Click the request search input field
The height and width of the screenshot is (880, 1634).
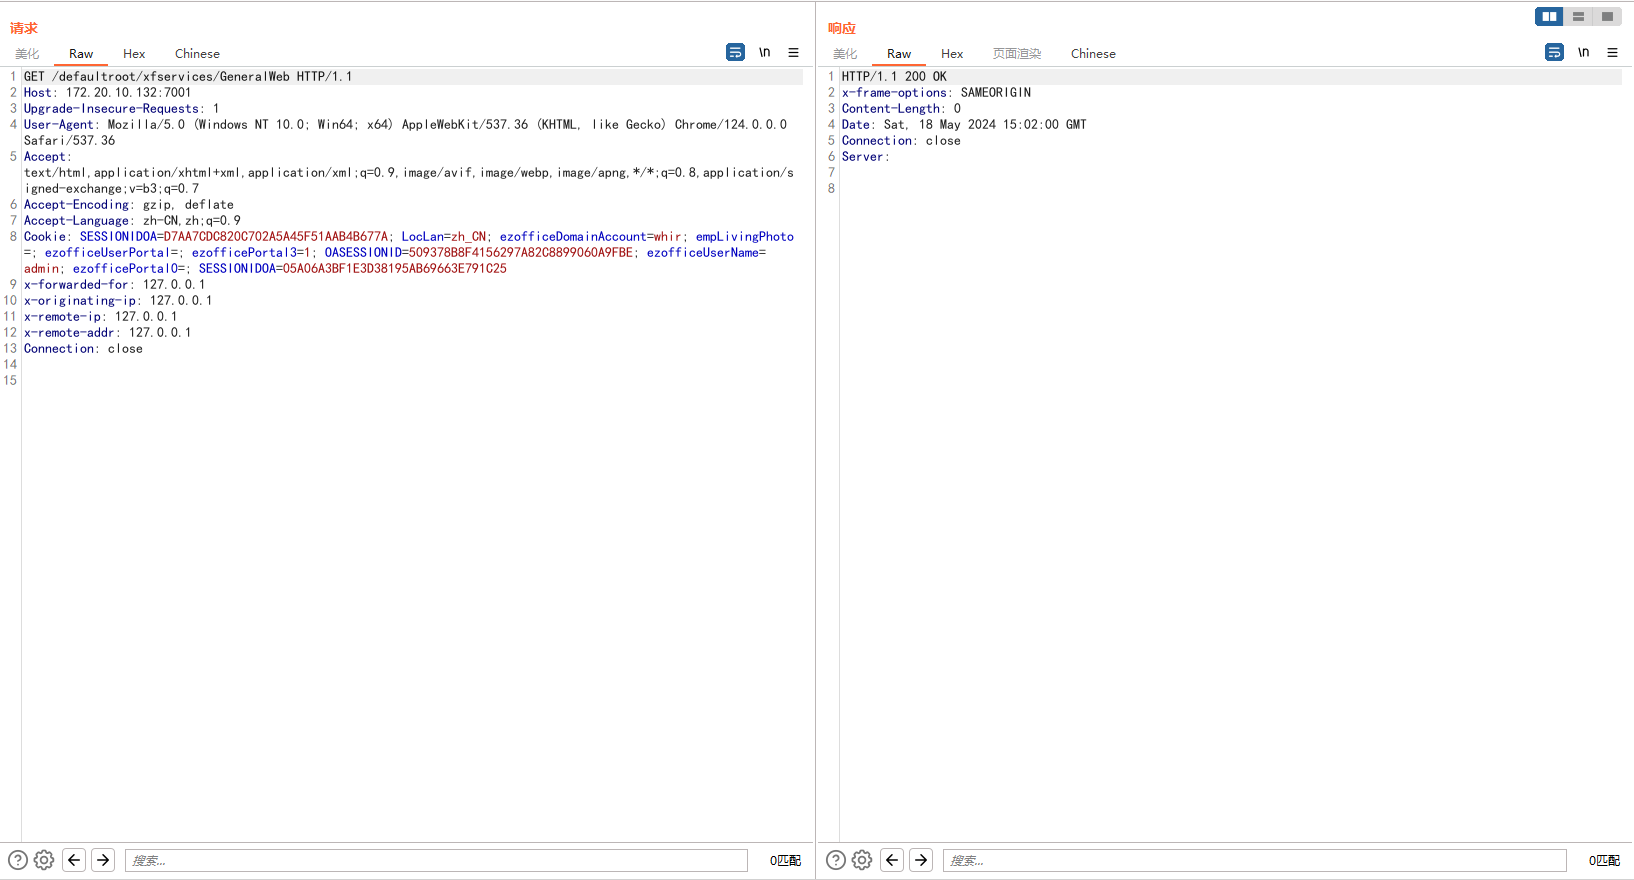[436, 860]
